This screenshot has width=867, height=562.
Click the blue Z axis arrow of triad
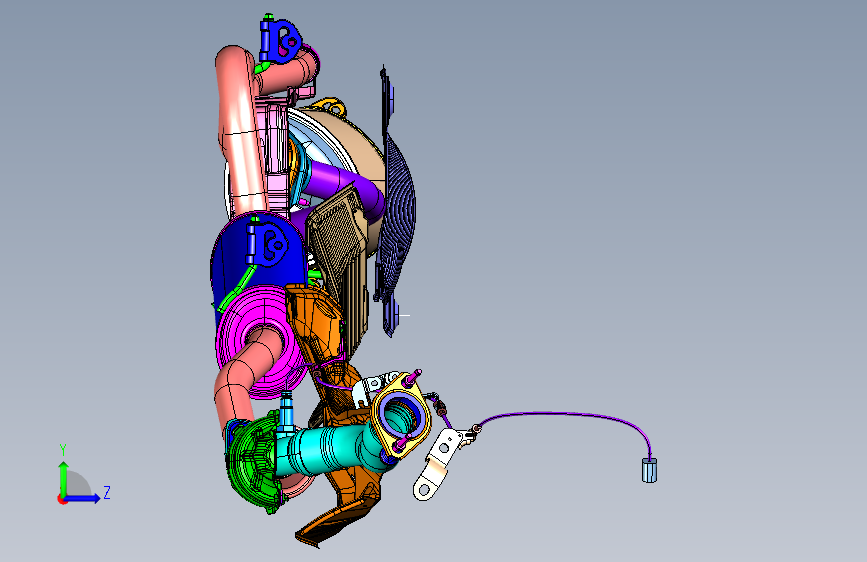pos(83,498)
